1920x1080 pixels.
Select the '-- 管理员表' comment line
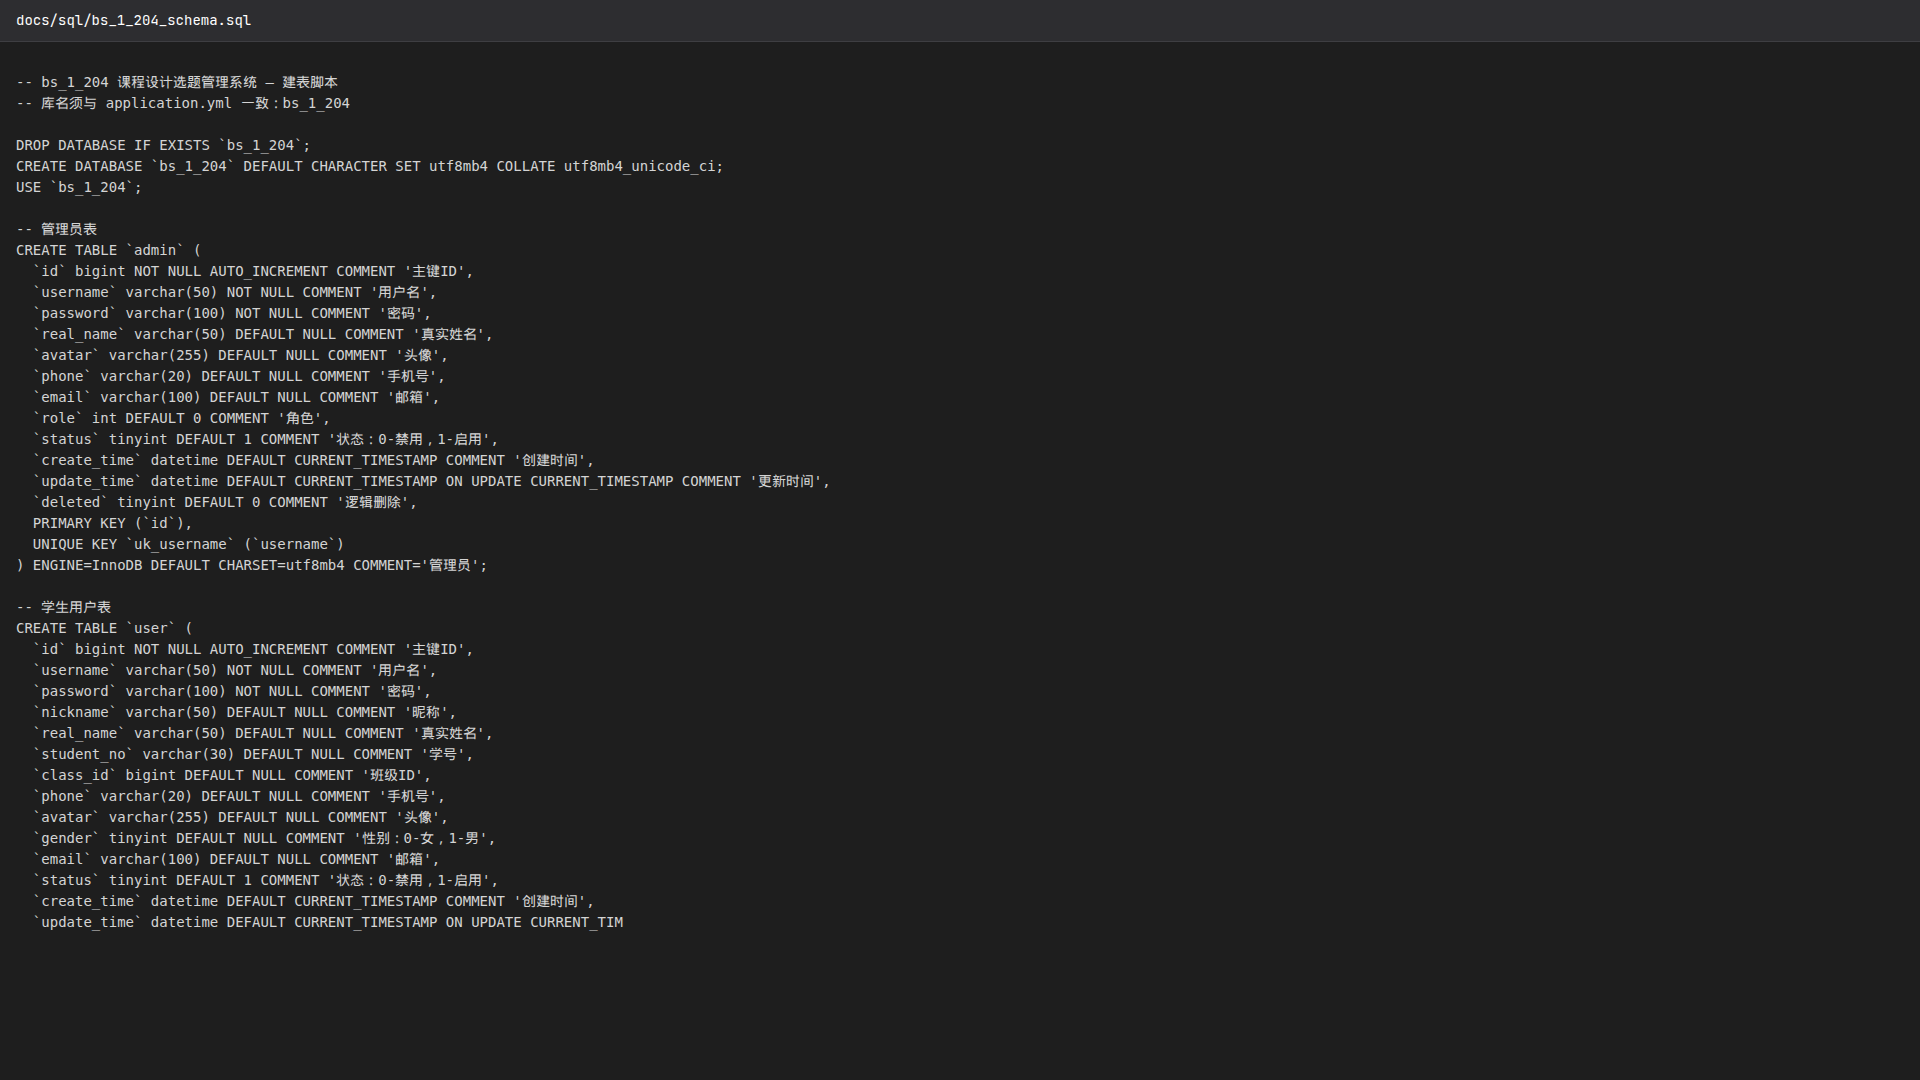tap(56, 229)
